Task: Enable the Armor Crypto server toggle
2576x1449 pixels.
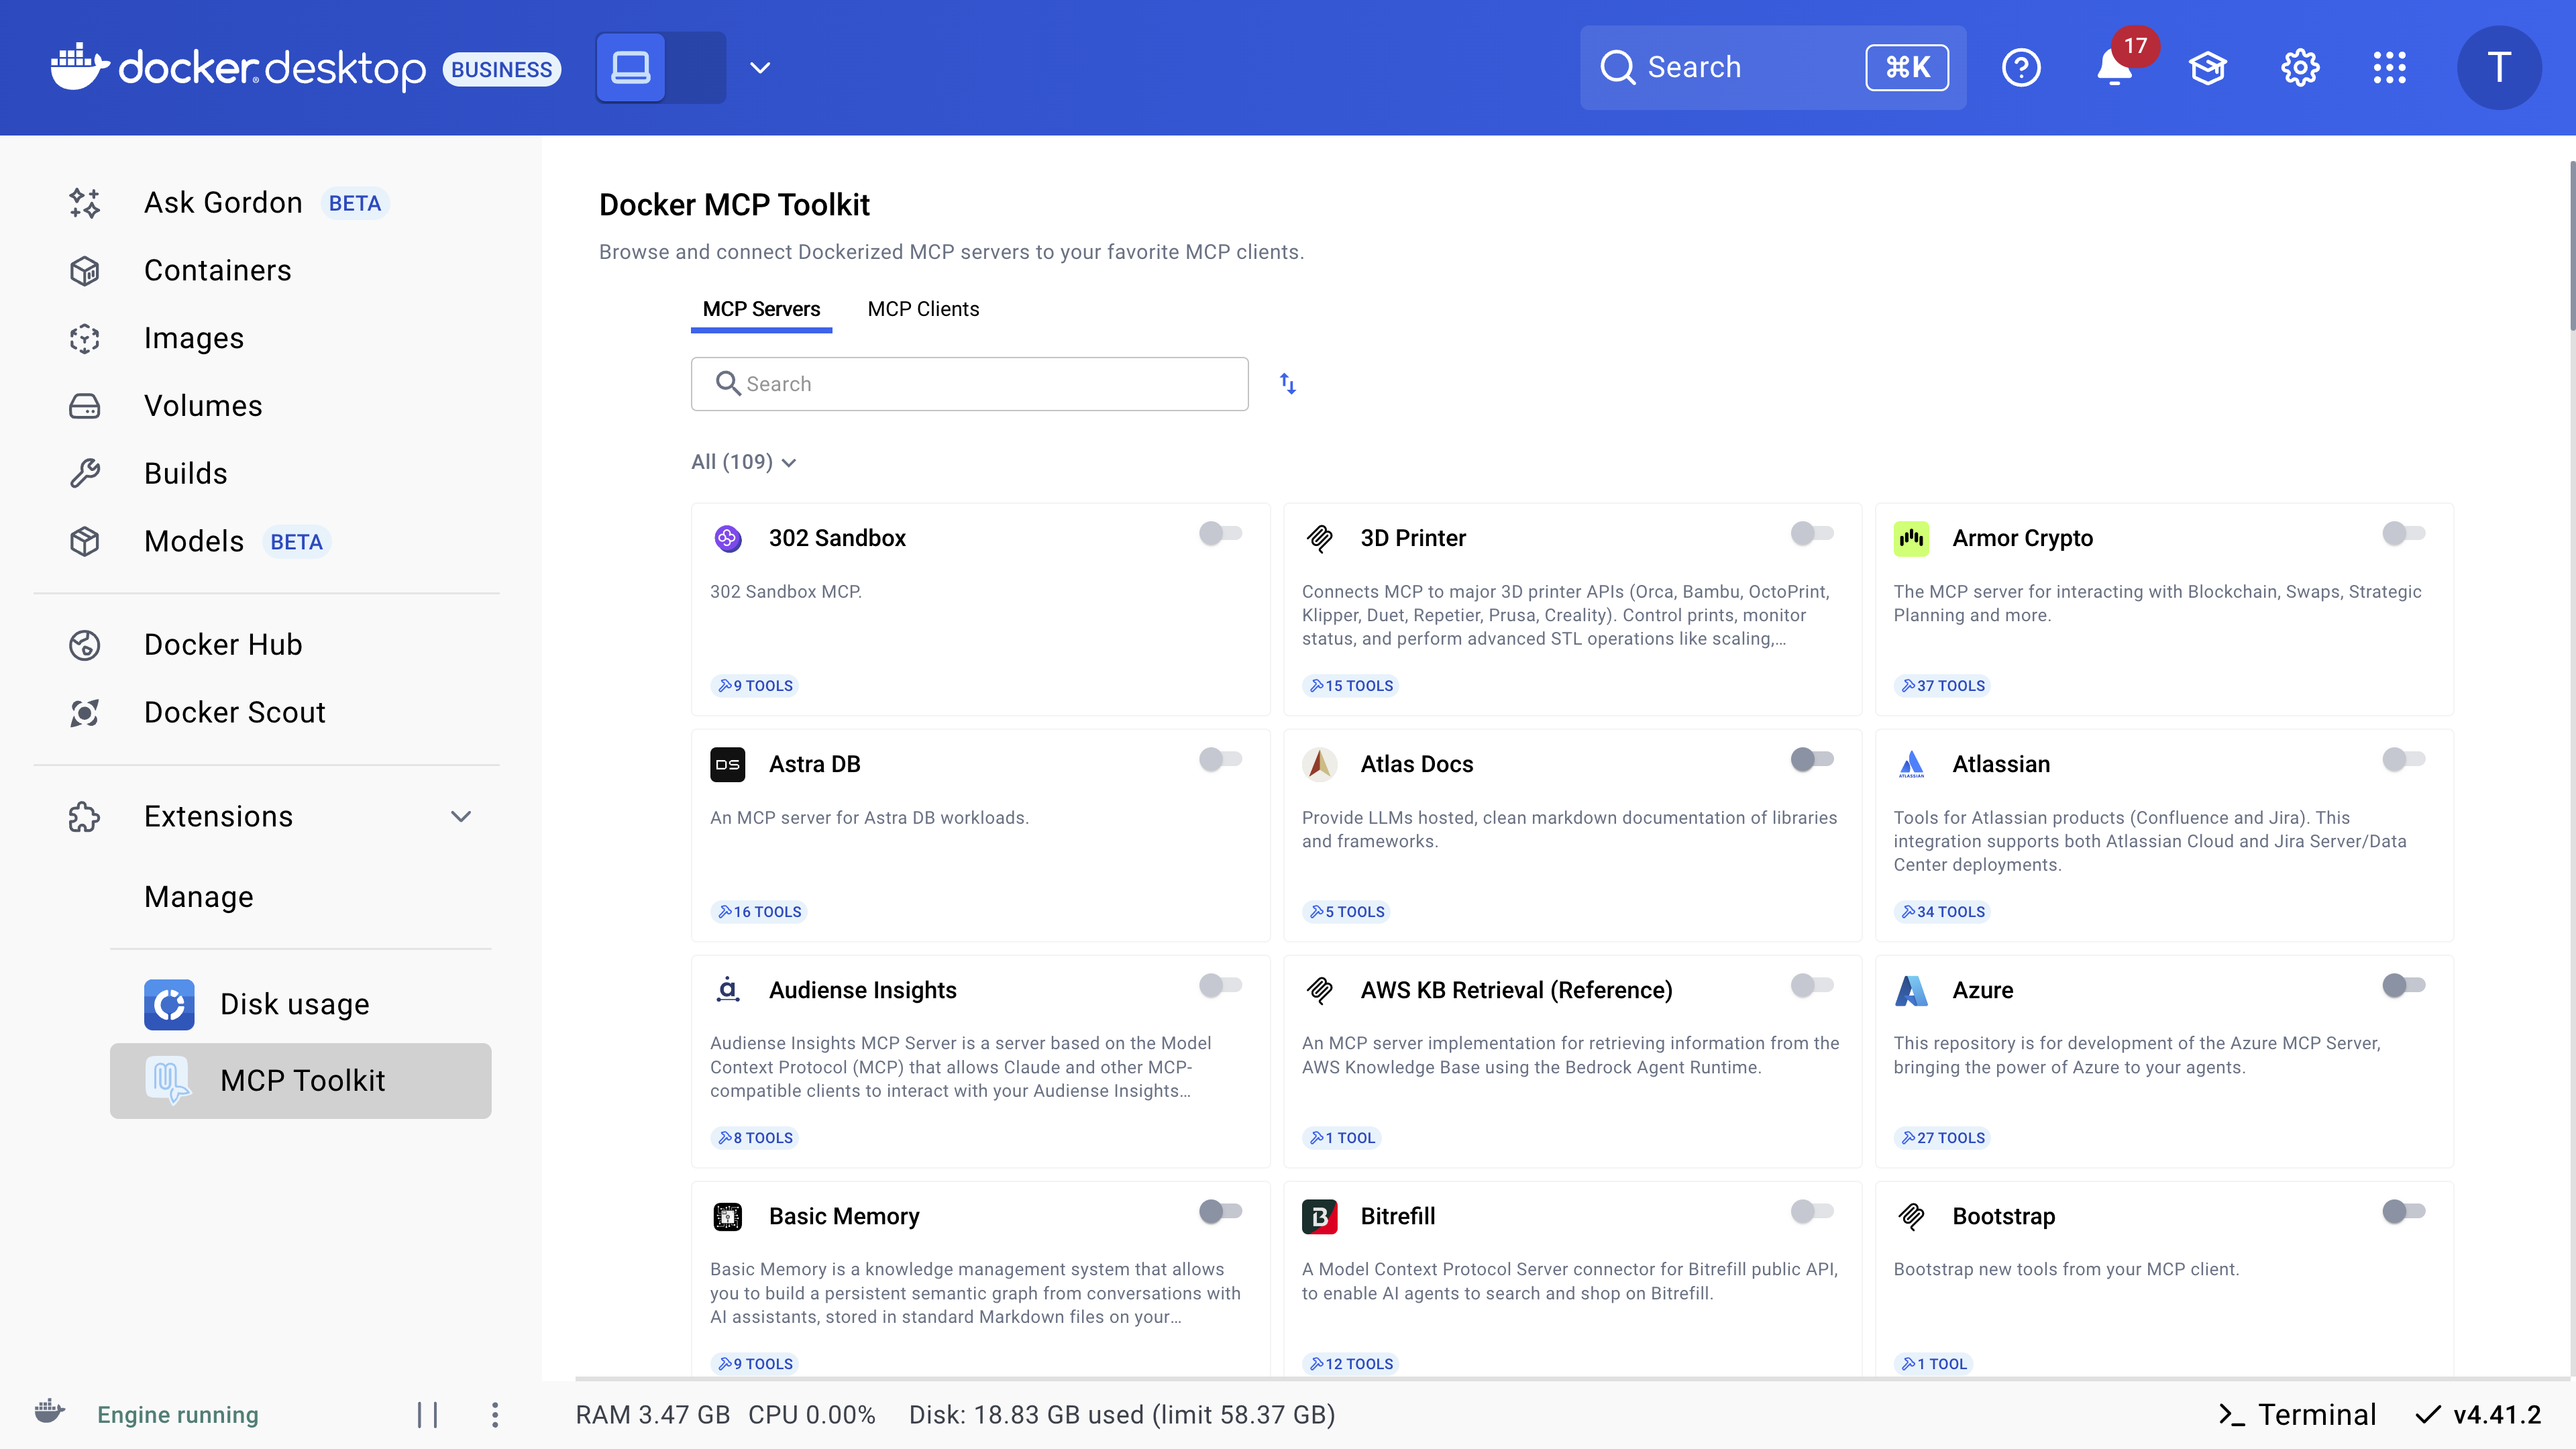Action: point(2404,533)
